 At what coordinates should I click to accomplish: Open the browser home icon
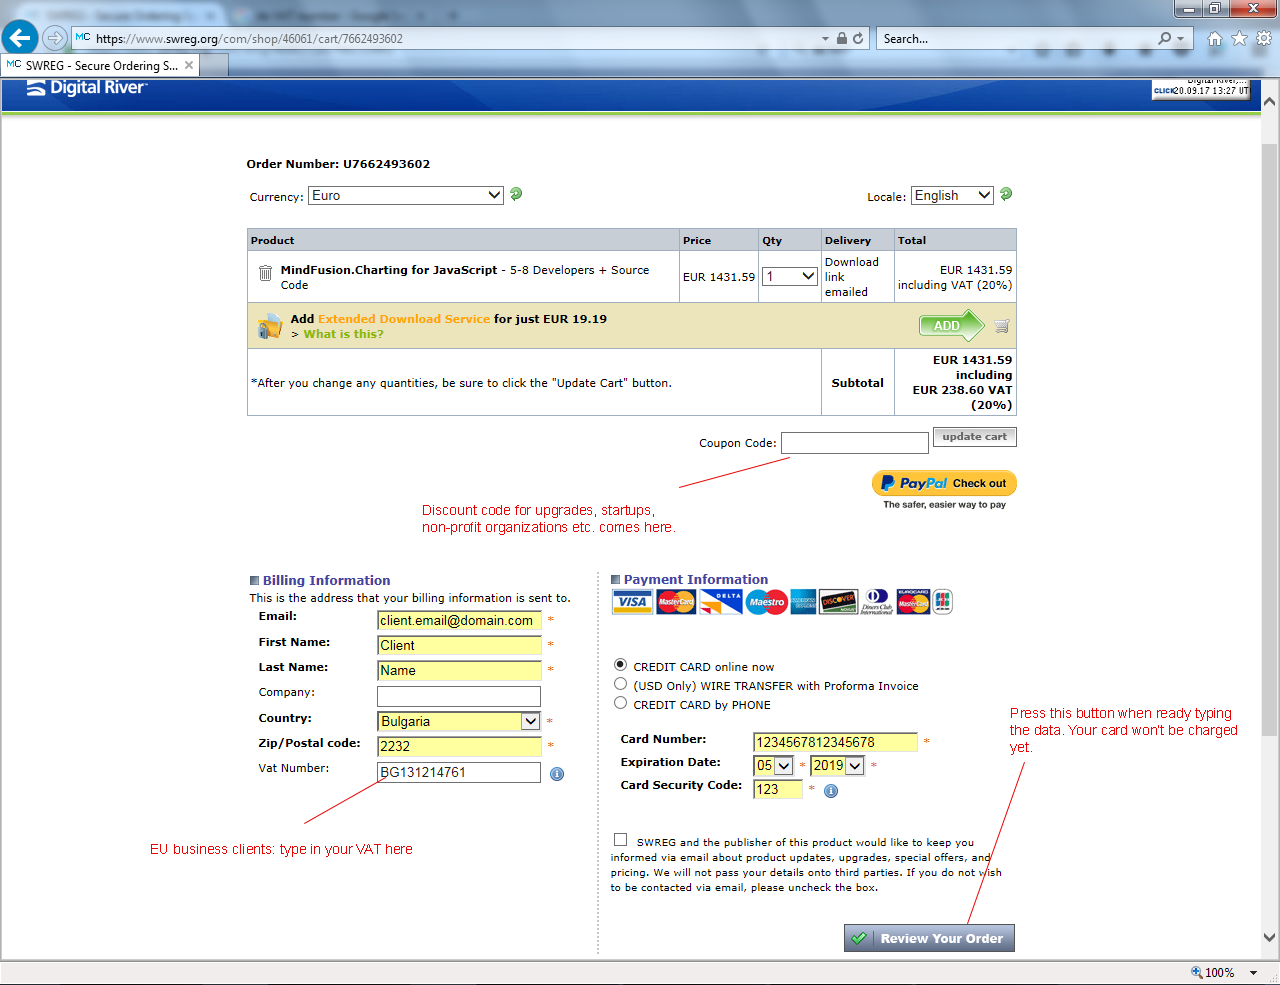(1214, 38)
